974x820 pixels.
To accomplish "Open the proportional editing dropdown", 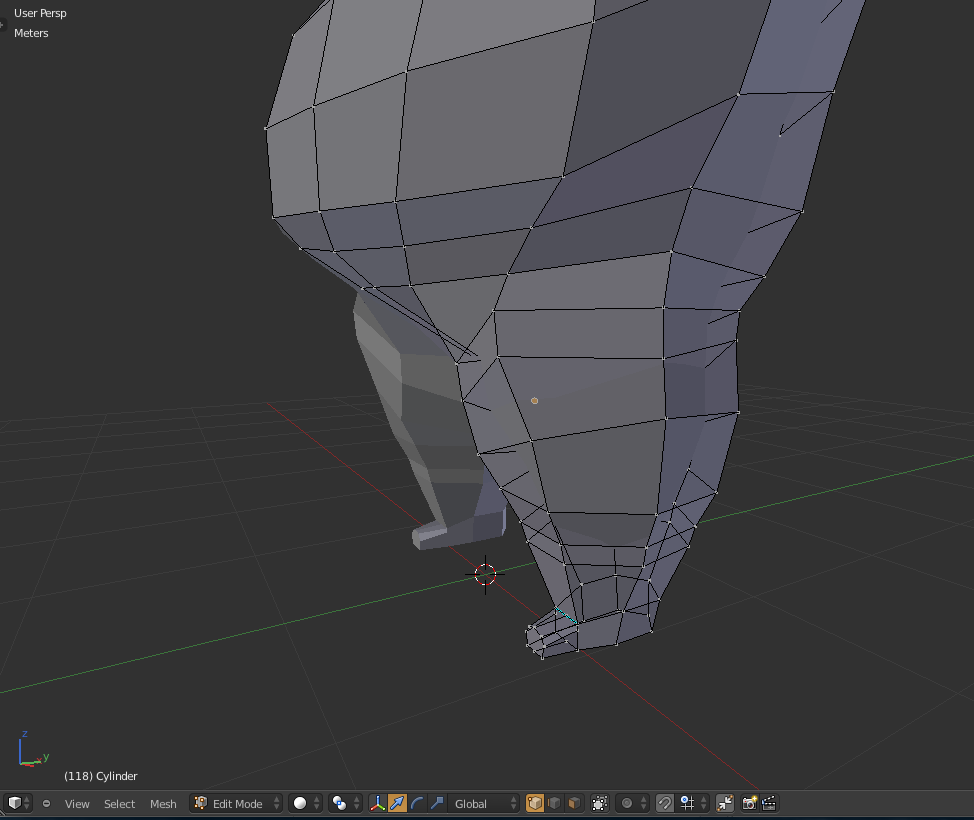I will click(x=632, y=803).
